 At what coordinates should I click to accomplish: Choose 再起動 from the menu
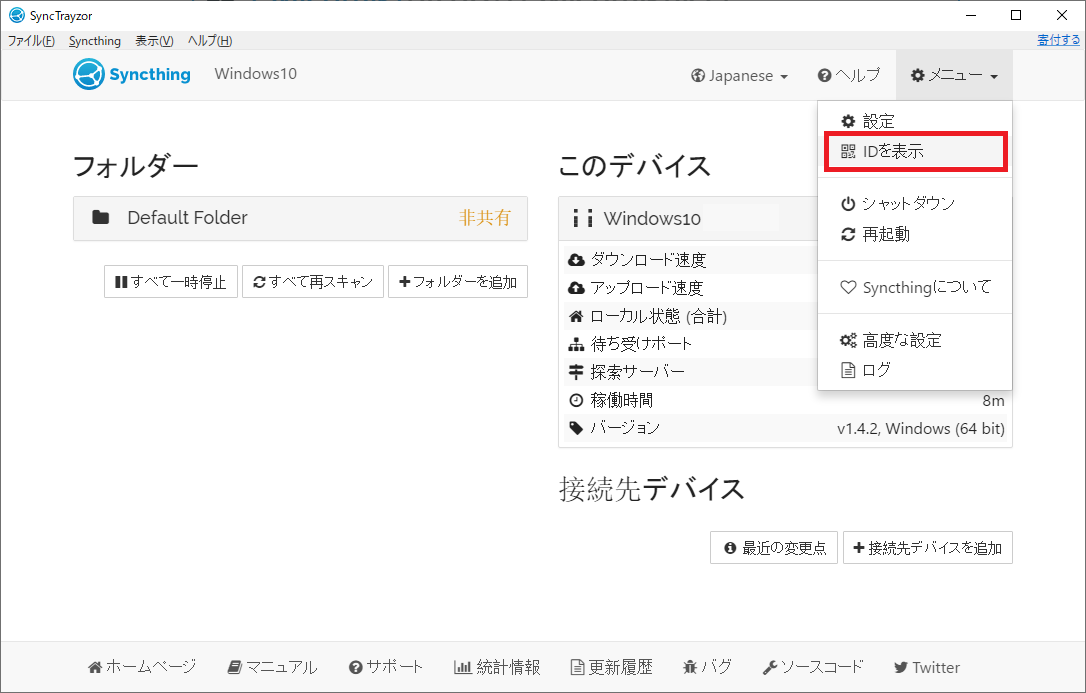[x=915, y=235]
